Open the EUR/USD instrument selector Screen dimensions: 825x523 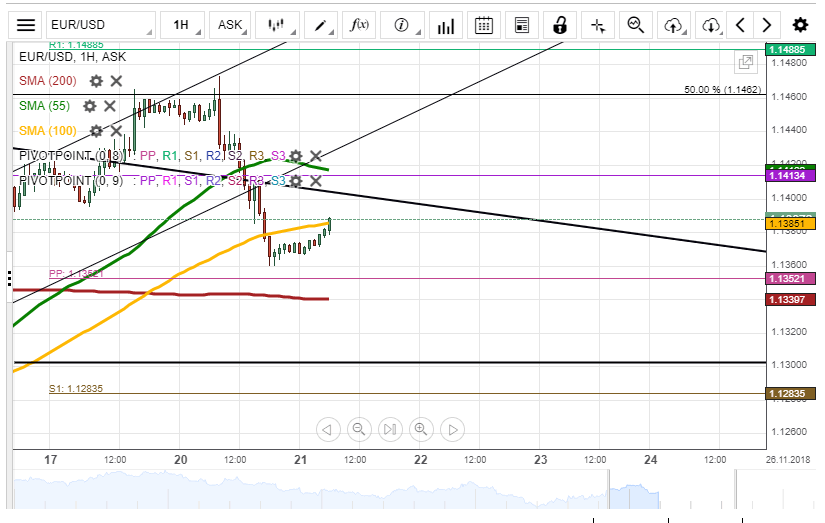point(100,25)
